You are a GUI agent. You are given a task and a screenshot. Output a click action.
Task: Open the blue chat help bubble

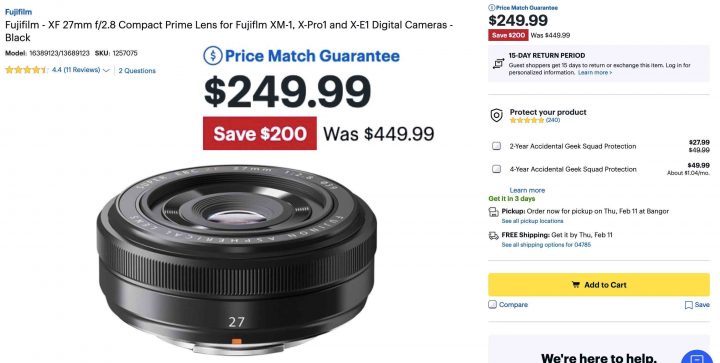click(697, 357)
